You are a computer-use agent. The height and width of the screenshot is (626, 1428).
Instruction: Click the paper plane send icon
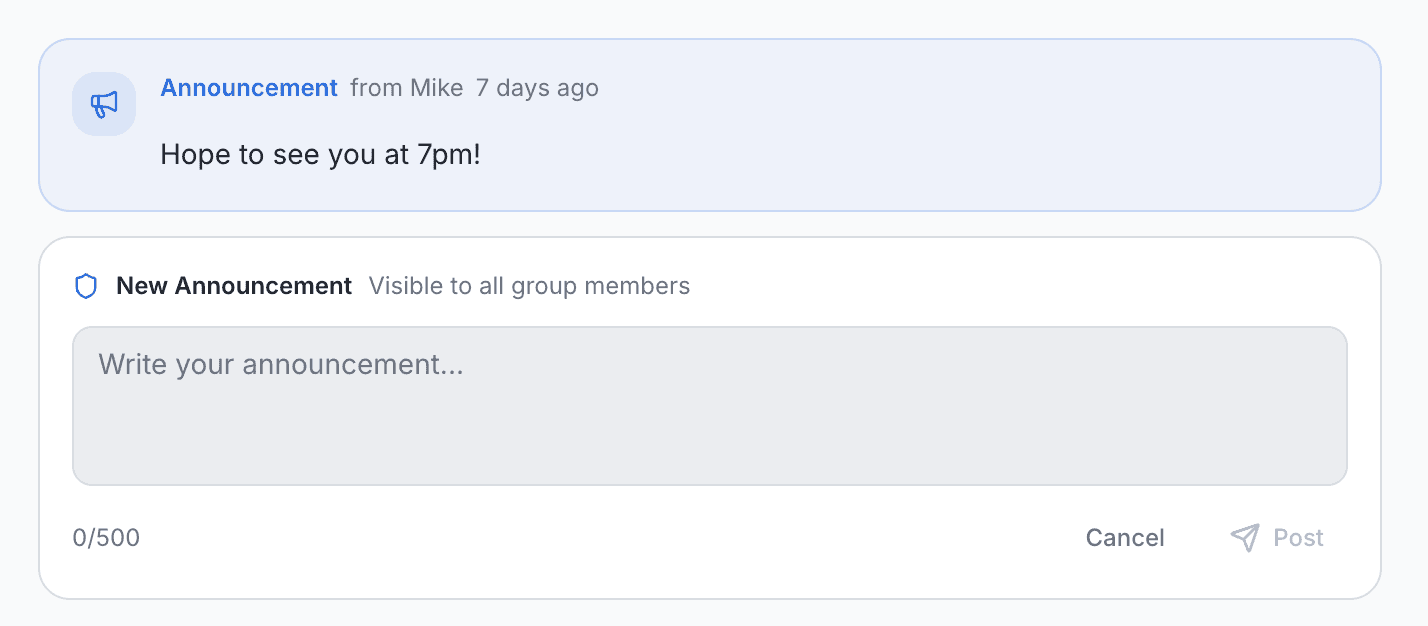click(1244, 538)
